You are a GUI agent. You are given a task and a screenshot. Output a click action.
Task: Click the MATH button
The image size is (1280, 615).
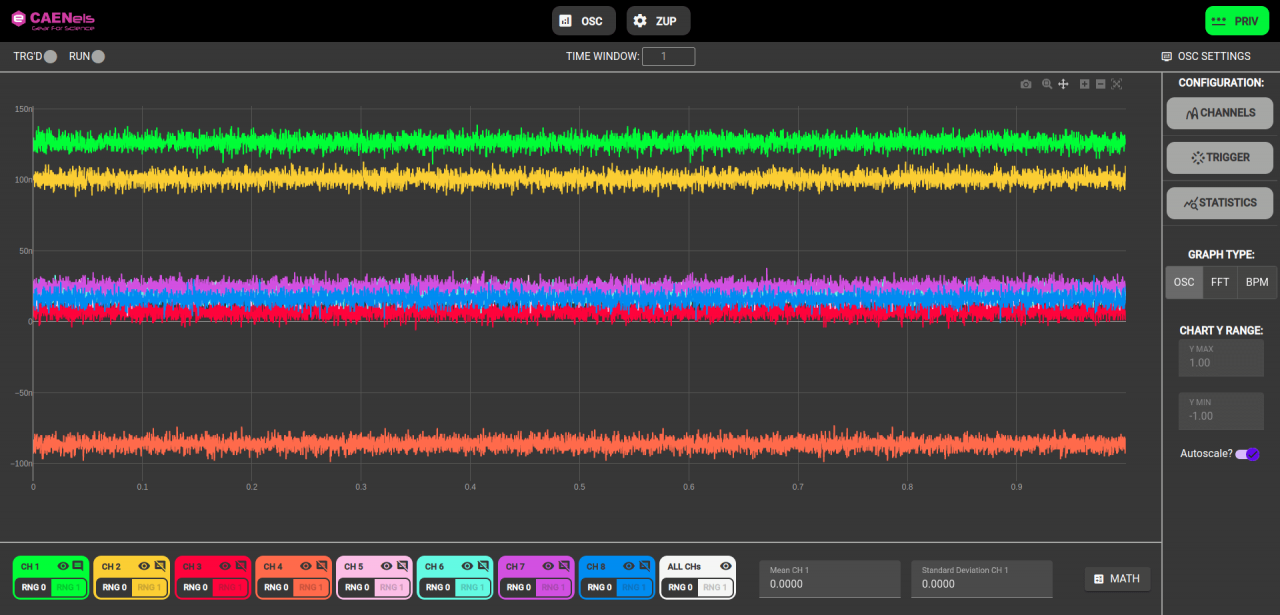pos(1117,579)
